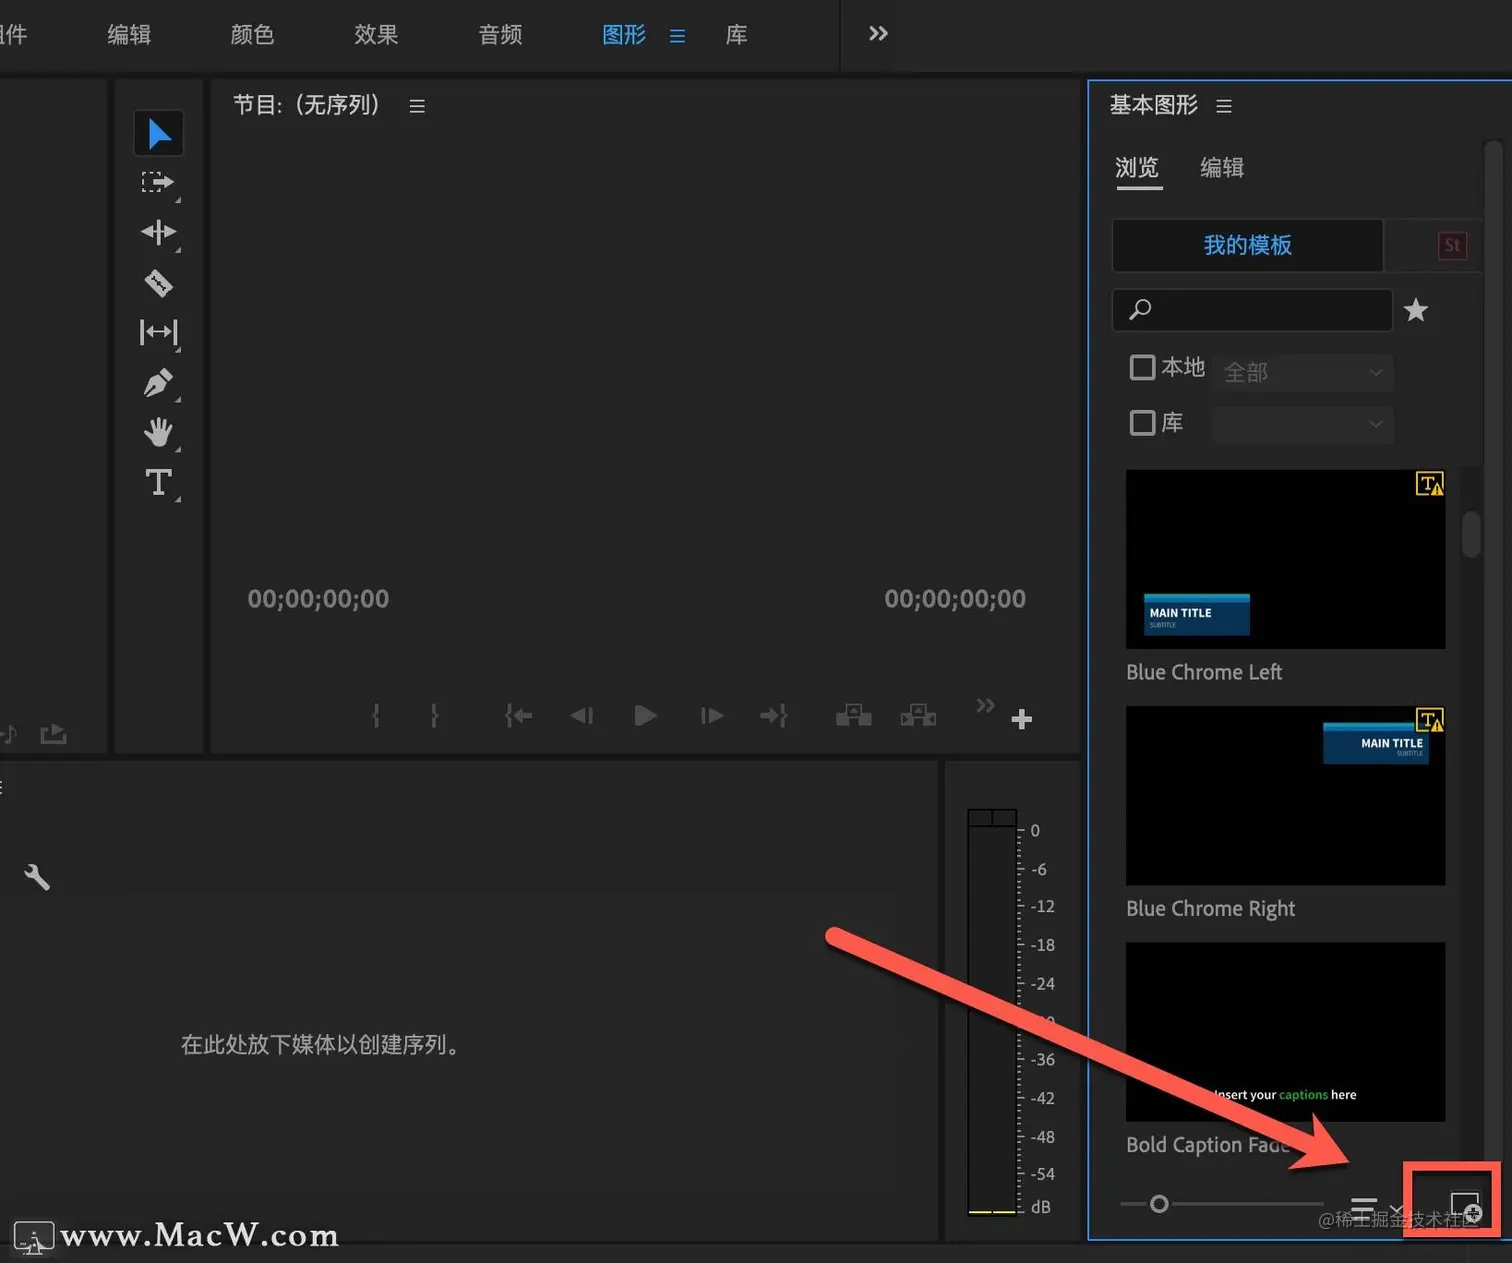Switch to the 颜色 workspace
Viewport: 1512px width, 1263px height.
pyautogui.click(x=252, y=35)
